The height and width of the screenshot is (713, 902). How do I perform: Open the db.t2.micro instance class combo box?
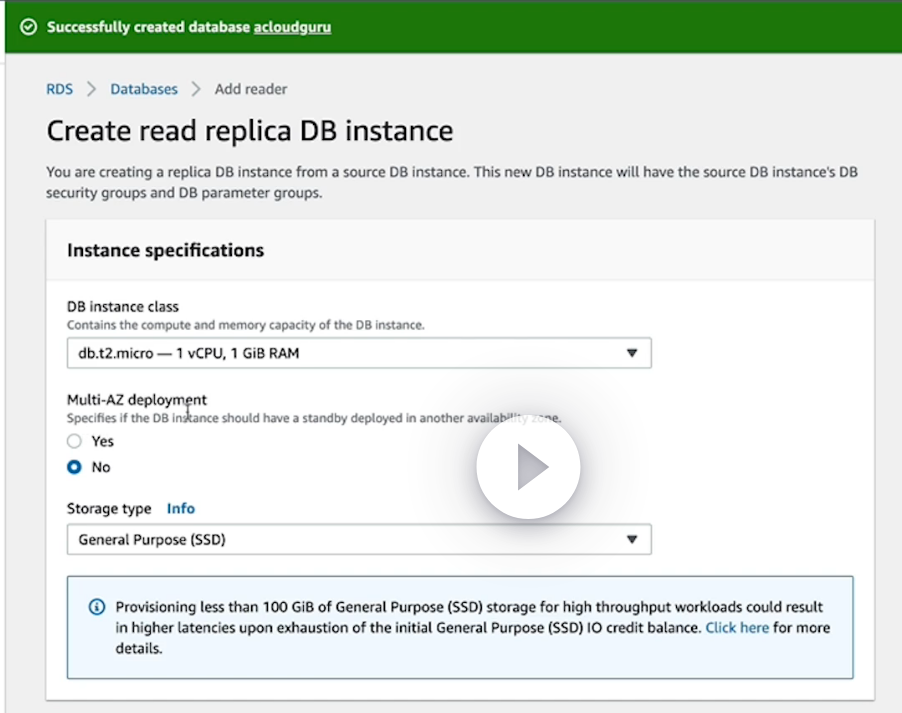[350, 353]
